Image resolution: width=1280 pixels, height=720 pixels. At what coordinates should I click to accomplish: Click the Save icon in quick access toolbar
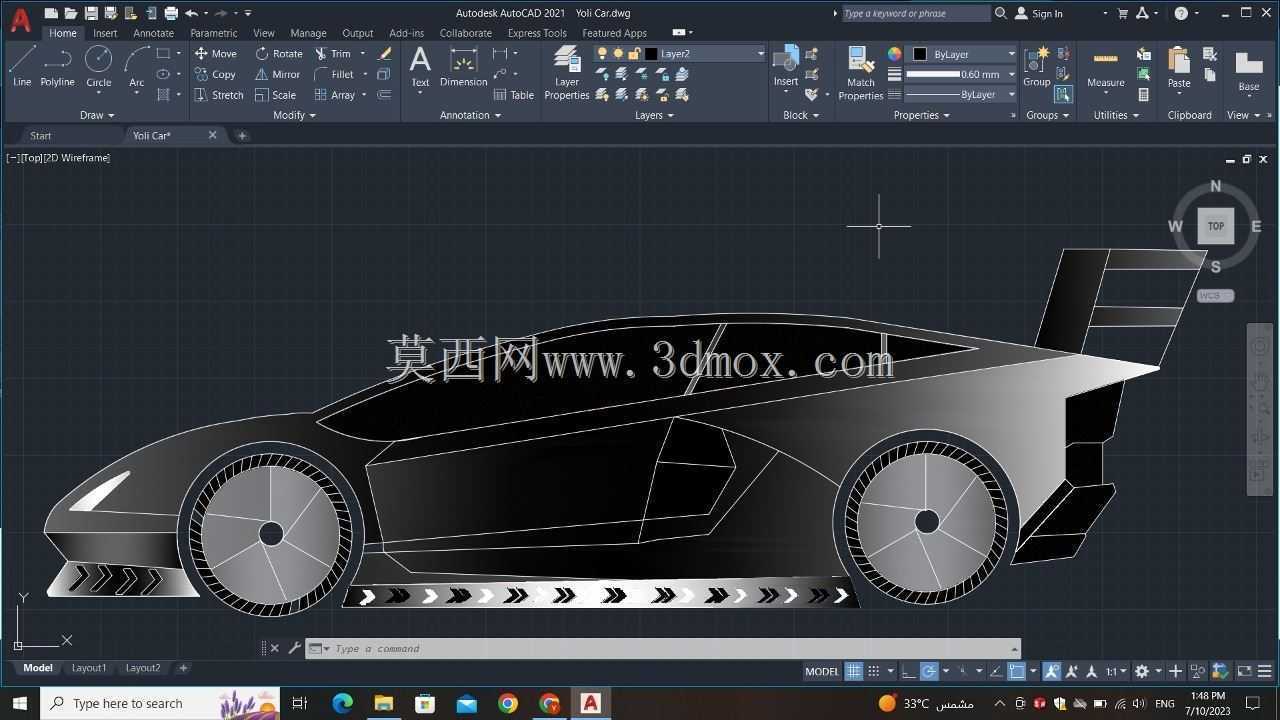coord(91,13)
